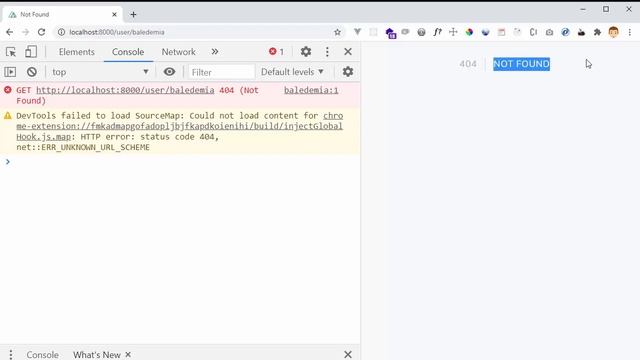Screen dimensions: 640x360
Task: Go back in browser history
Action: point(9,32)
